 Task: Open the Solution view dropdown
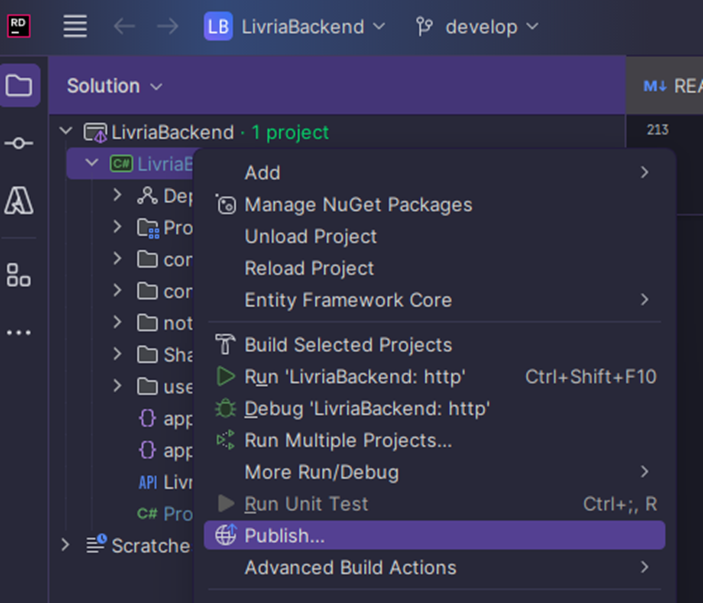114,86
